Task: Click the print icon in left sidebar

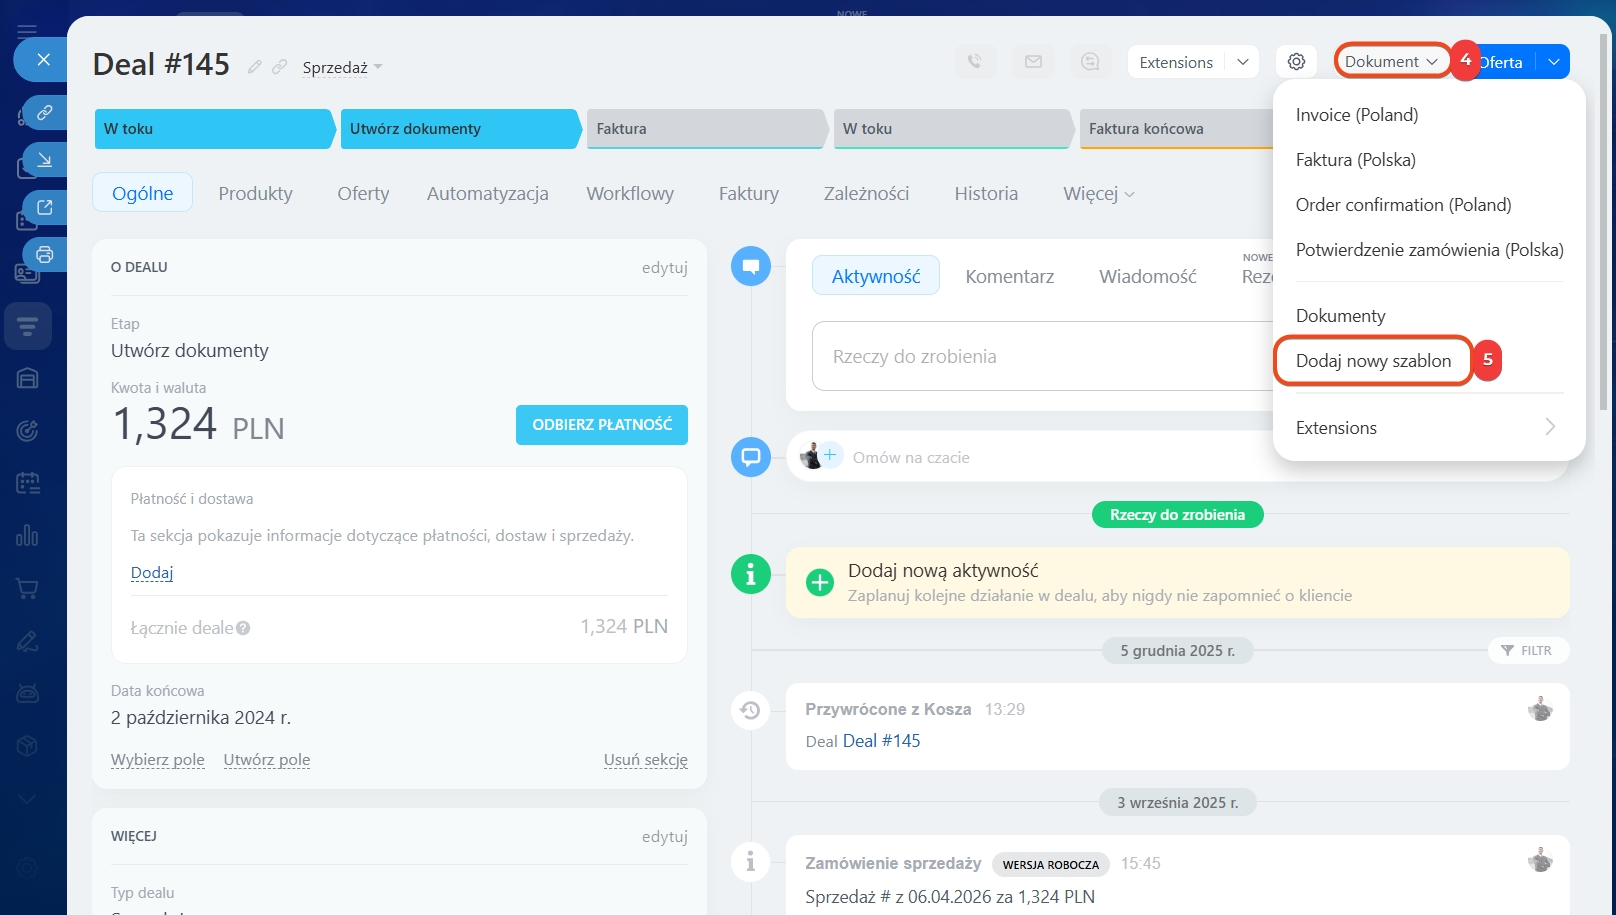Action: [44, 254]
